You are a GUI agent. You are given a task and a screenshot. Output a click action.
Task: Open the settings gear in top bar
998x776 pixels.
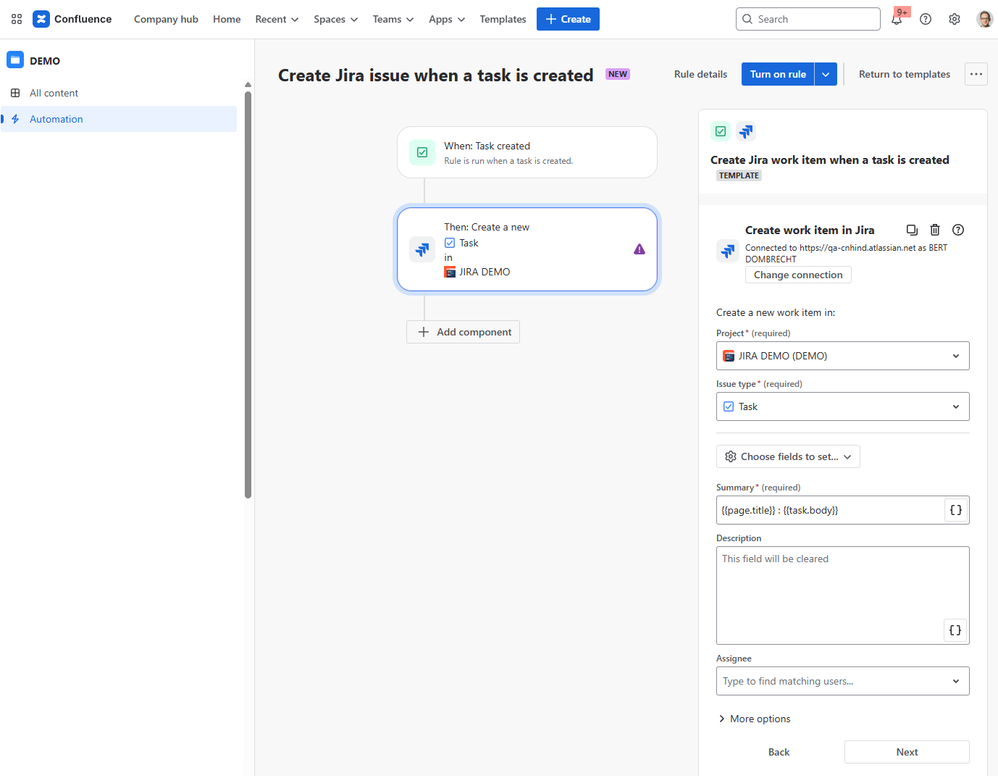pyautogui.click(x=954, y=19)
